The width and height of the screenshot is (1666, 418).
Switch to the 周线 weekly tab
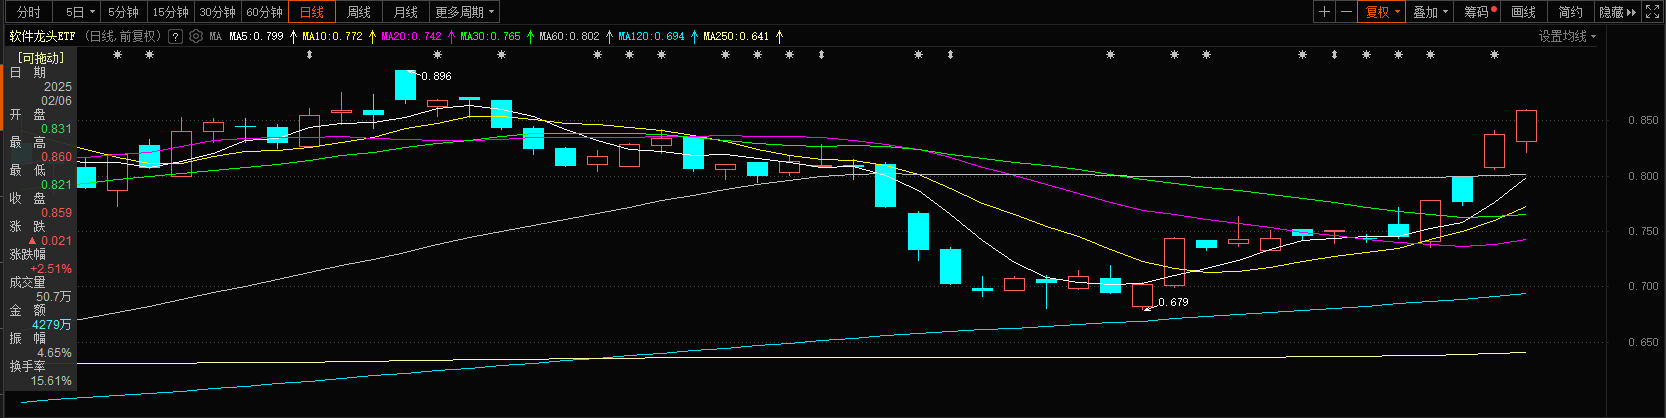(359, 12)
